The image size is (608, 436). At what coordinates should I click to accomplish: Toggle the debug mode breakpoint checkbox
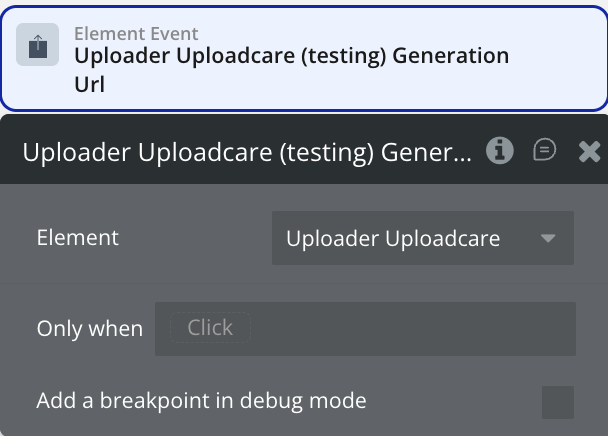tap(558, 402)
